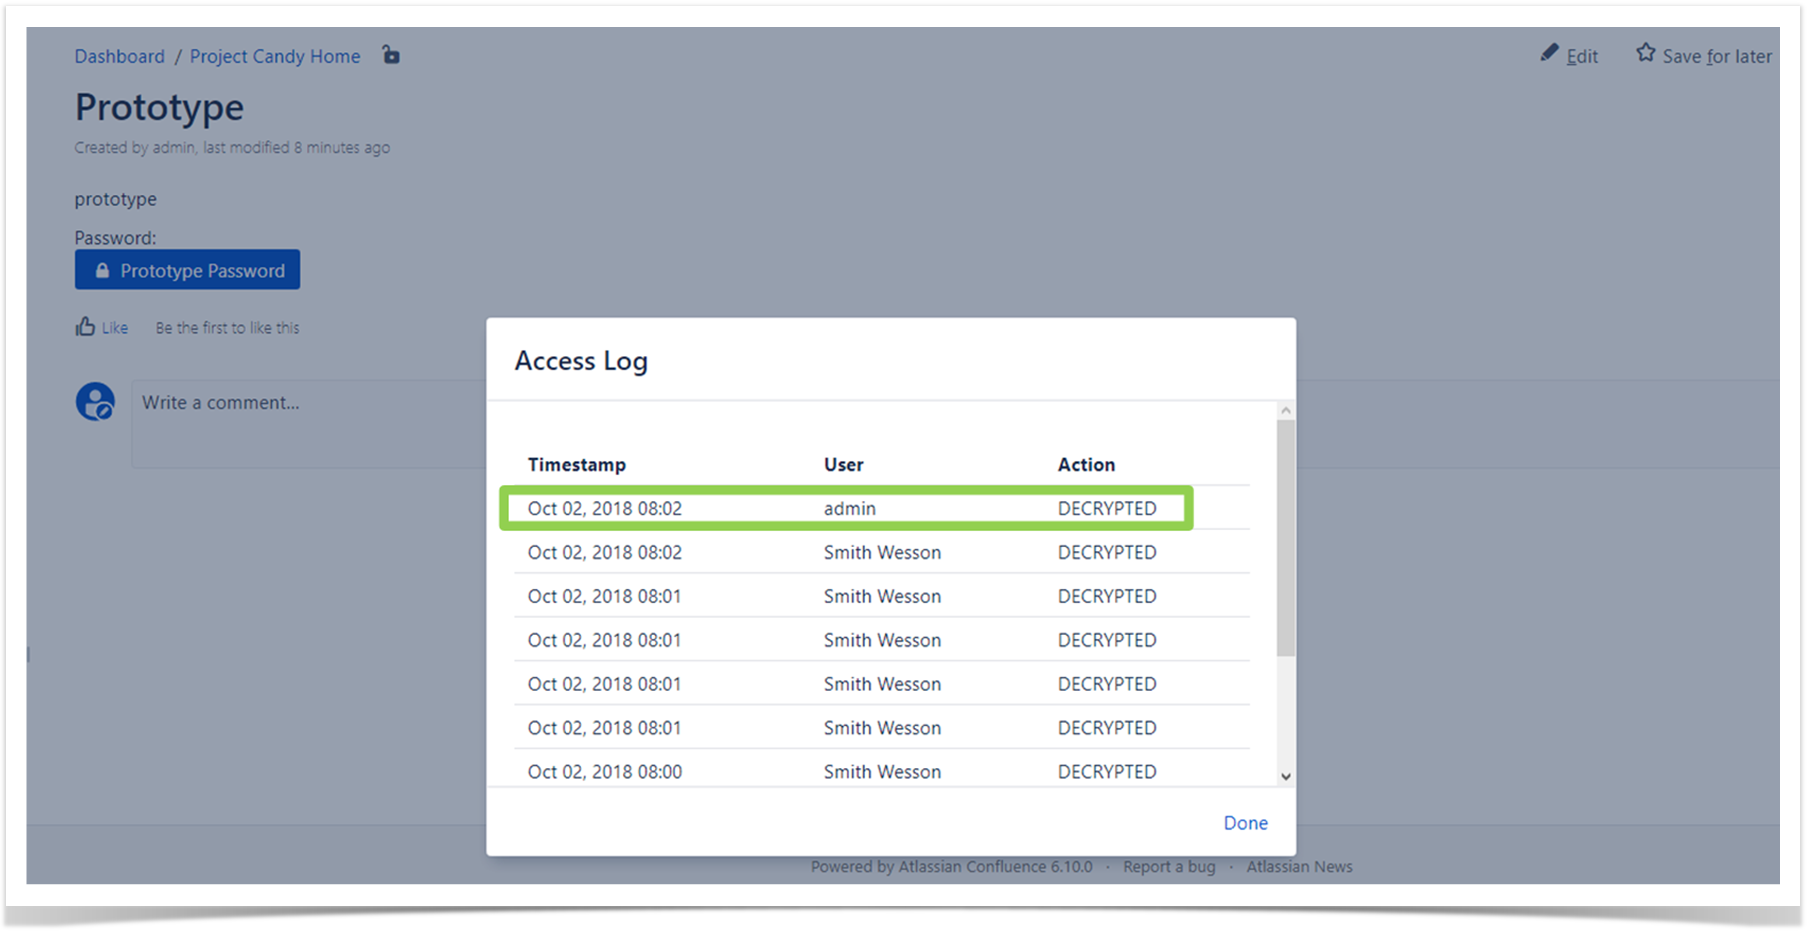Click 'Be the first to like this' text

pyautogui.click(x=227, y=328)
